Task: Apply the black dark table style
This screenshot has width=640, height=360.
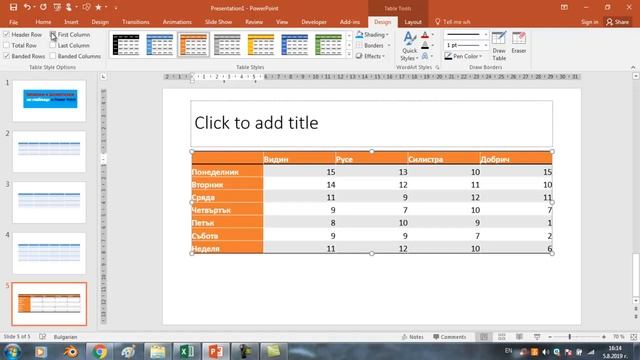Action: pyautogui.click(x=126, y=44)
